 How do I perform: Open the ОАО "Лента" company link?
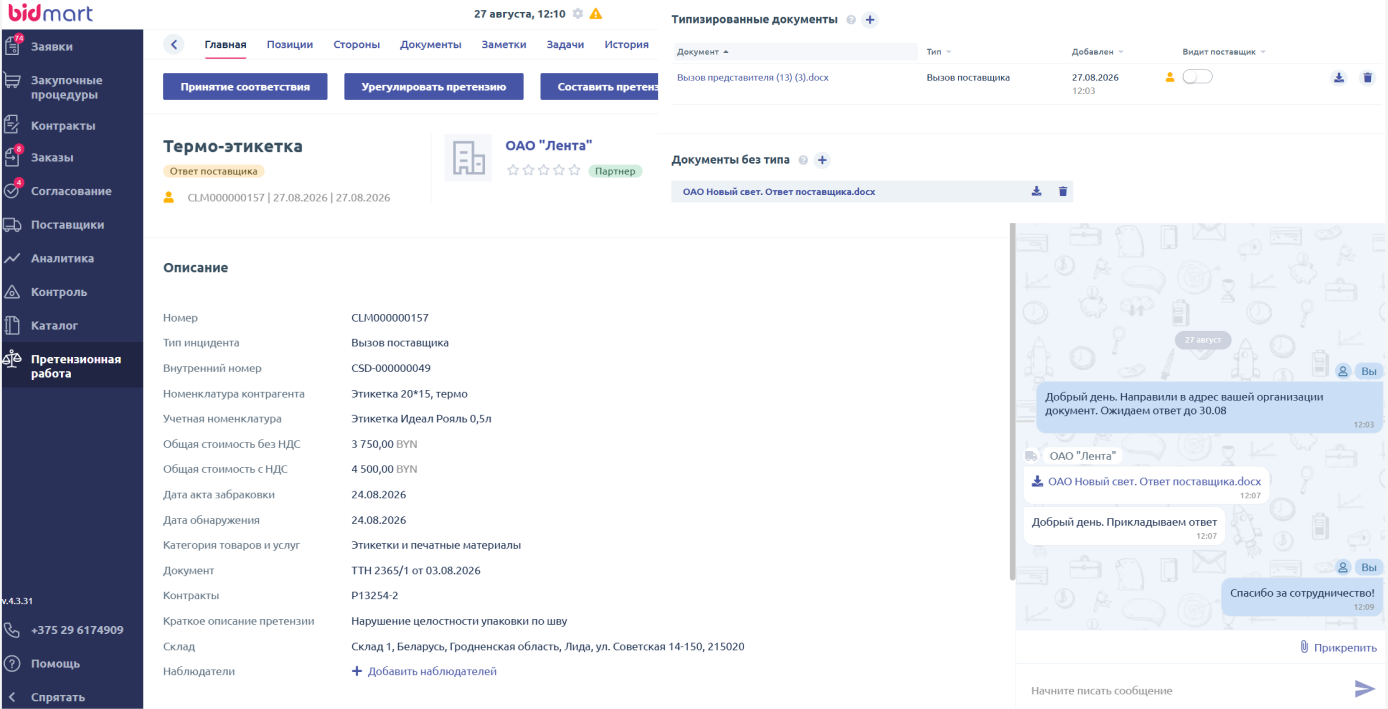[x=549, y=146]
